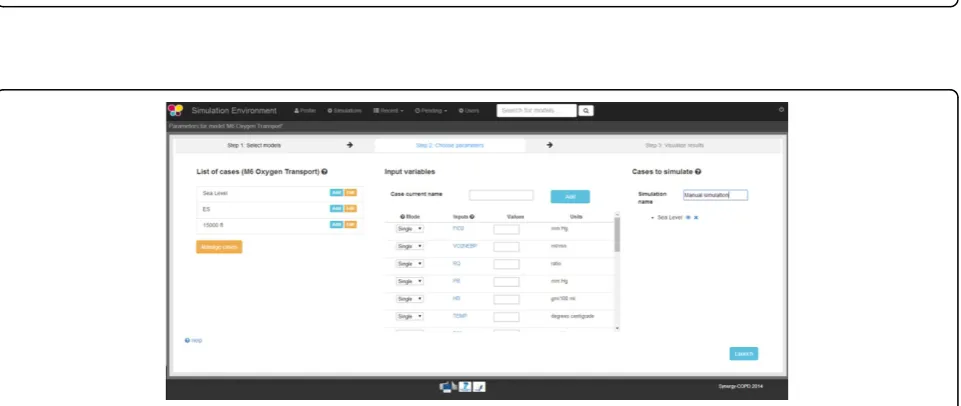Click the FIO2 value field
Image resolution: width=961 pixels, height=406 pixels.
[506, 229]
